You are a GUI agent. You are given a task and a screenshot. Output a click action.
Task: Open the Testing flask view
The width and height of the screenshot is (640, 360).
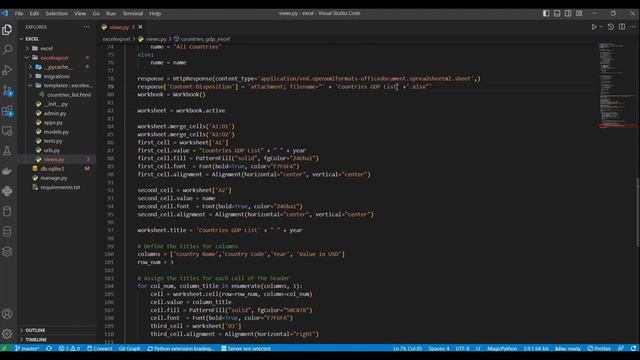tap(7, 151)
